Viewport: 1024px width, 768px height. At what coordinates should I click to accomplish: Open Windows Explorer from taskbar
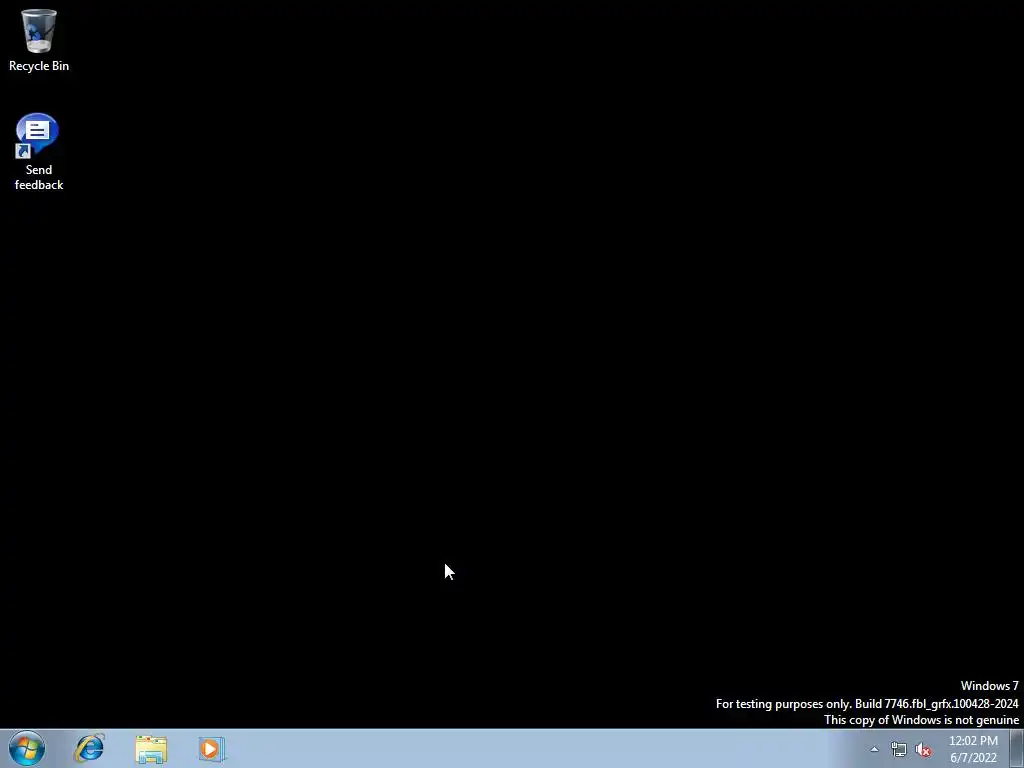pyautogui.click(x=151, y=749)
